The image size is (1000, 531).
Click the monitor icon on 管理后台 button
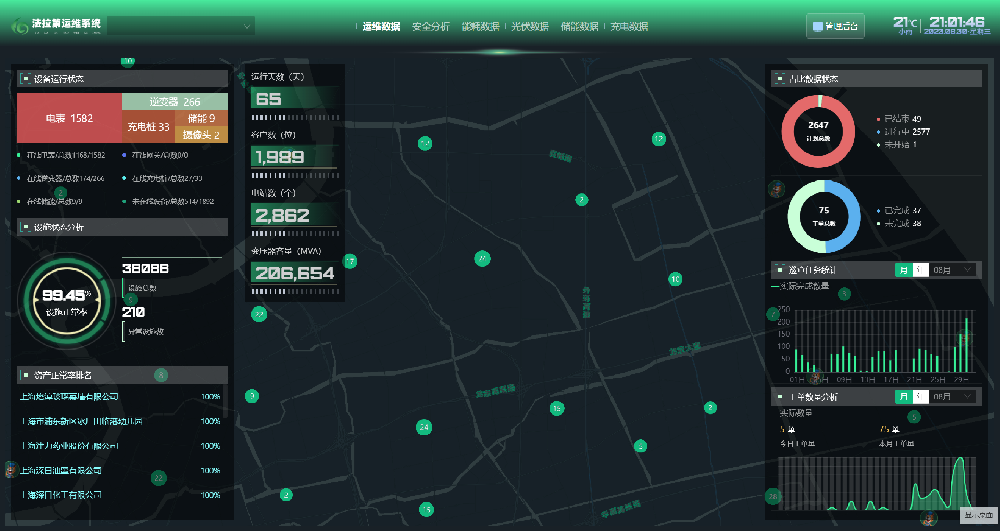point(819,27)
